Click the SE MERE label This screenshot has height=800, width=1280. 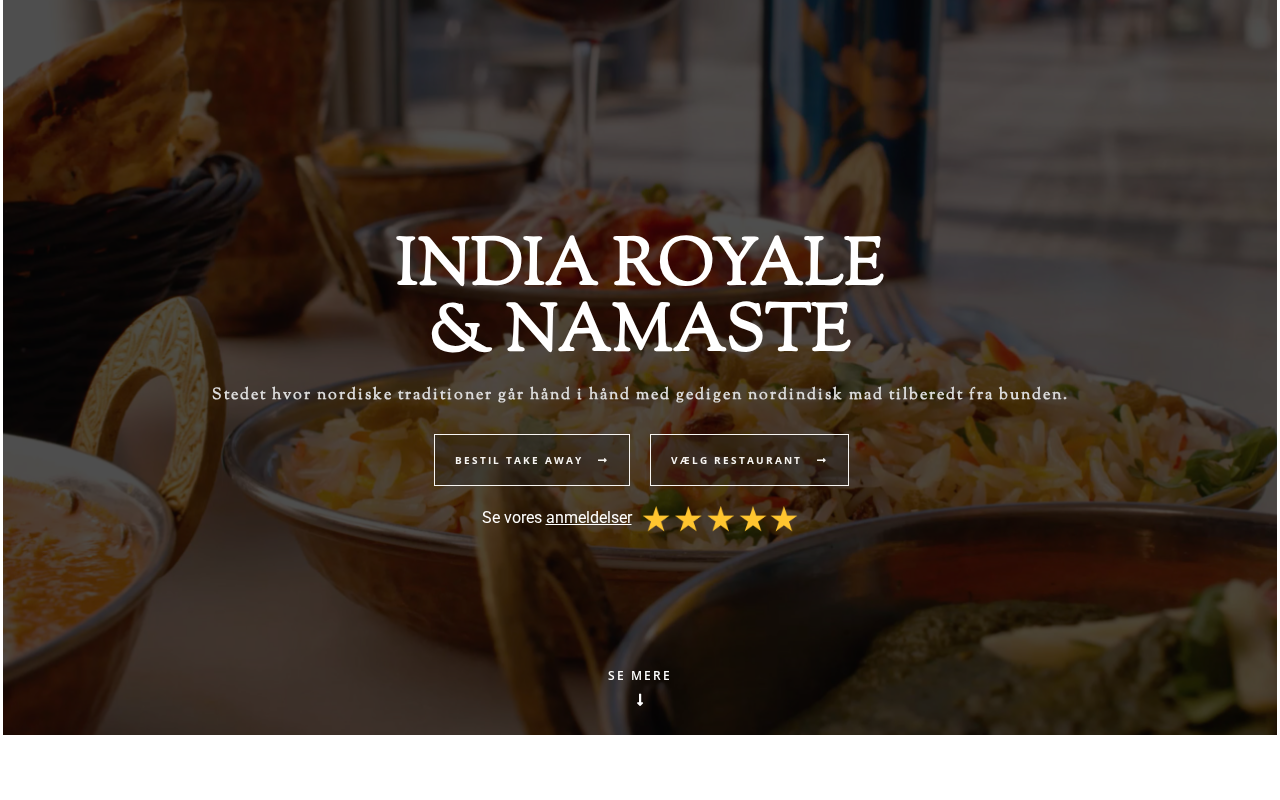click(640, 676)
